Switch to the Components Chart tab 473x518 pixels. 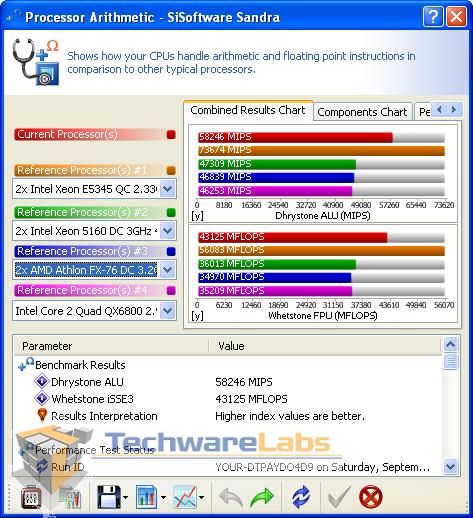tap(362, 112)
